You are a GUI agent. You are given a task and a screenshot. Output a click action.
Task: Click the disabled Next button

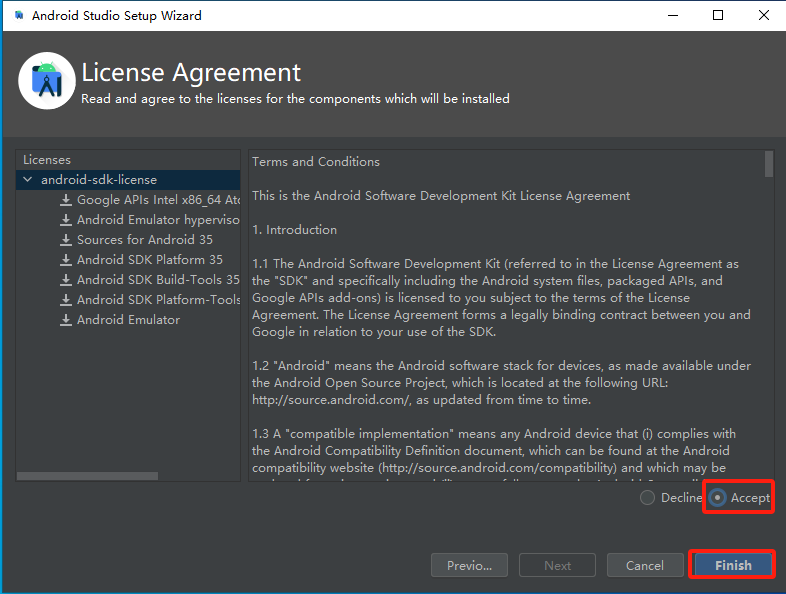557,565
